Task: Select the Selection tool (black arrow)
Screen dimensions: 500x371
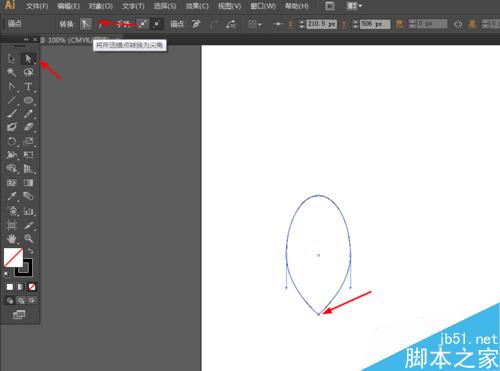Action: [x=12, y=59]
